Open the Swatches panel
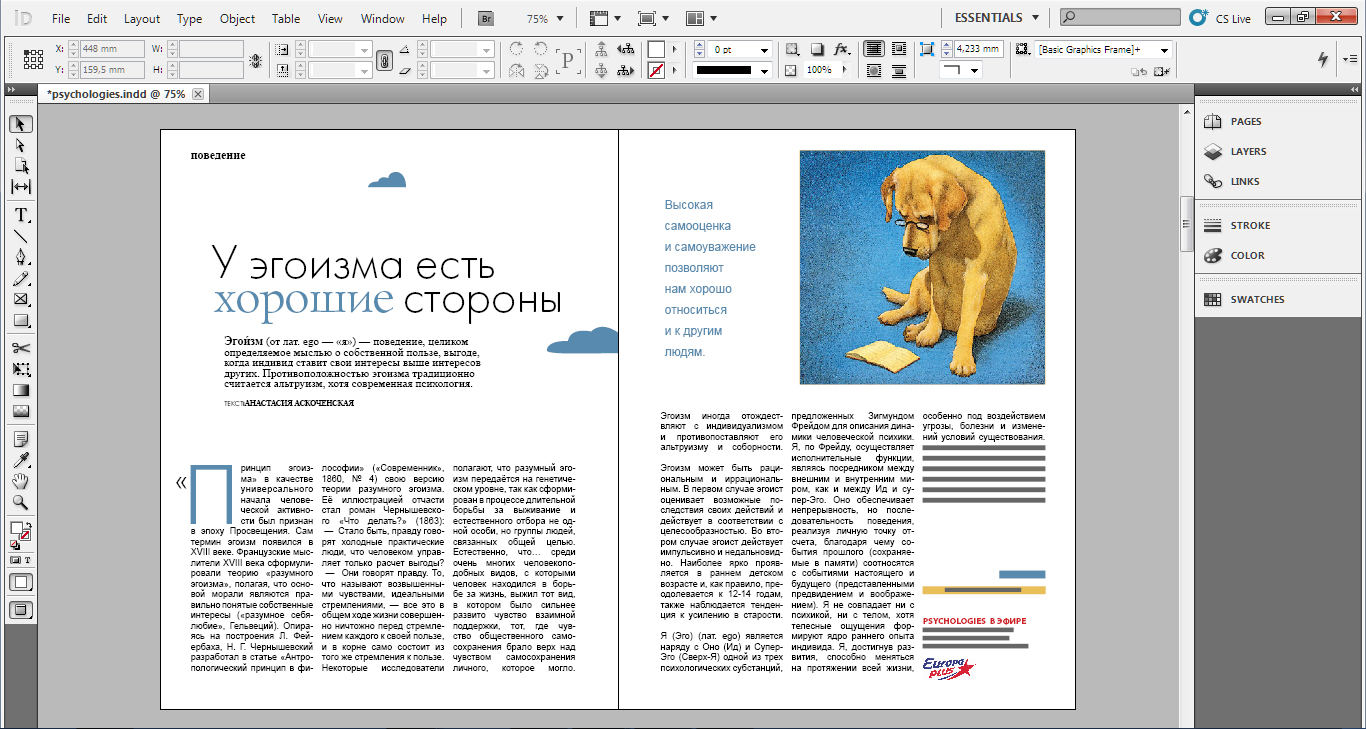Viewport: 1366px width, 729px height. (1257, 299)
